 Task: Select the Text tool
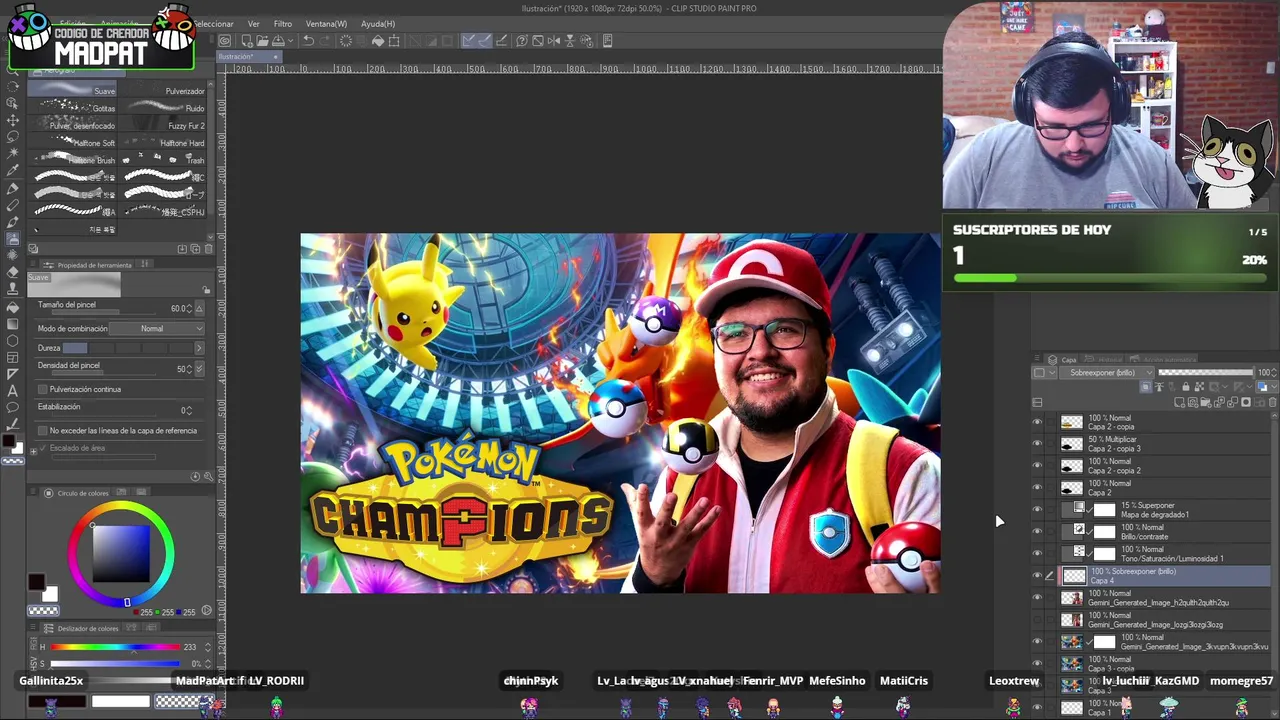coord(13,390)
